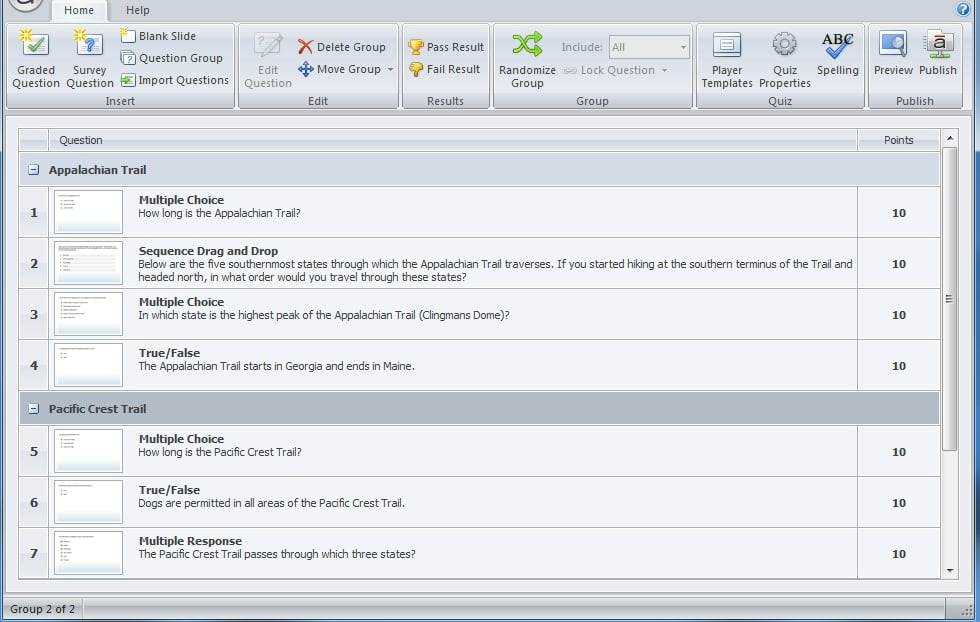Click the row number 6 cell
980x622 pixels.
click(34, 503)
